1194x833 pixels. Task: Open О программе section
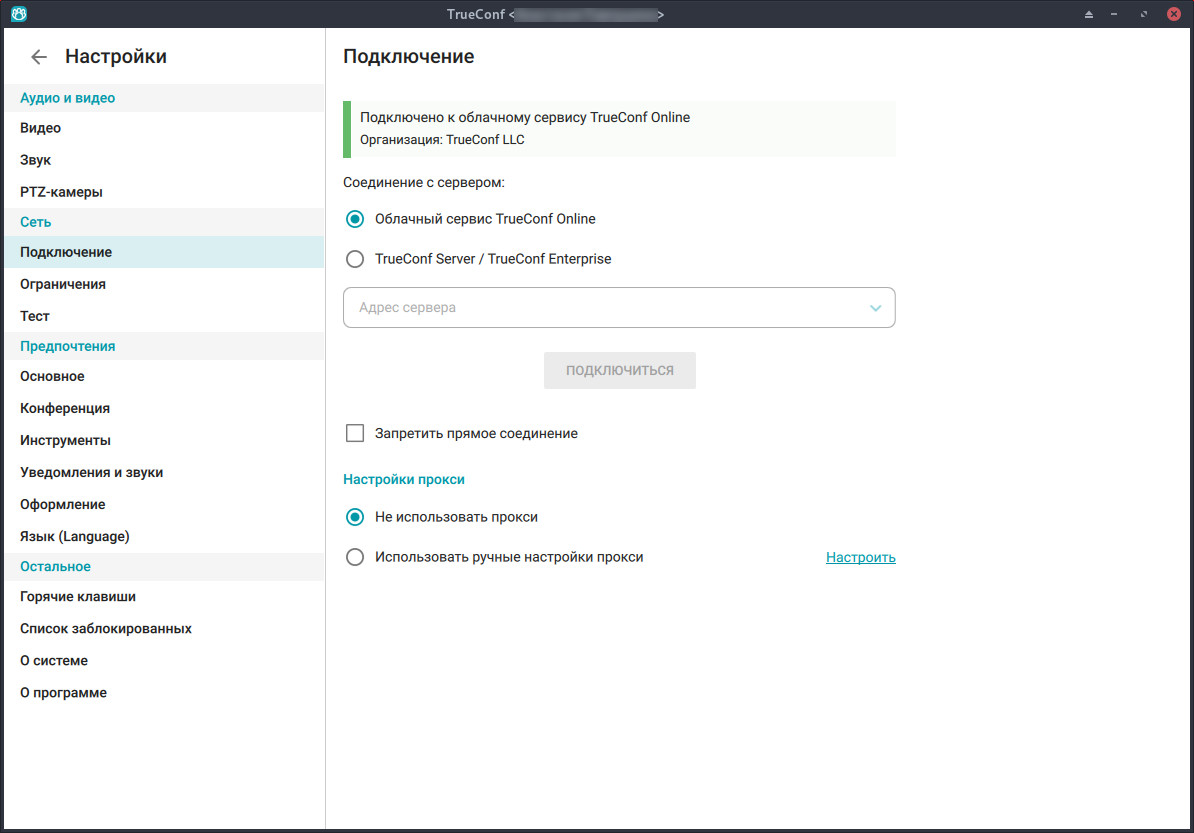[164, 692]
